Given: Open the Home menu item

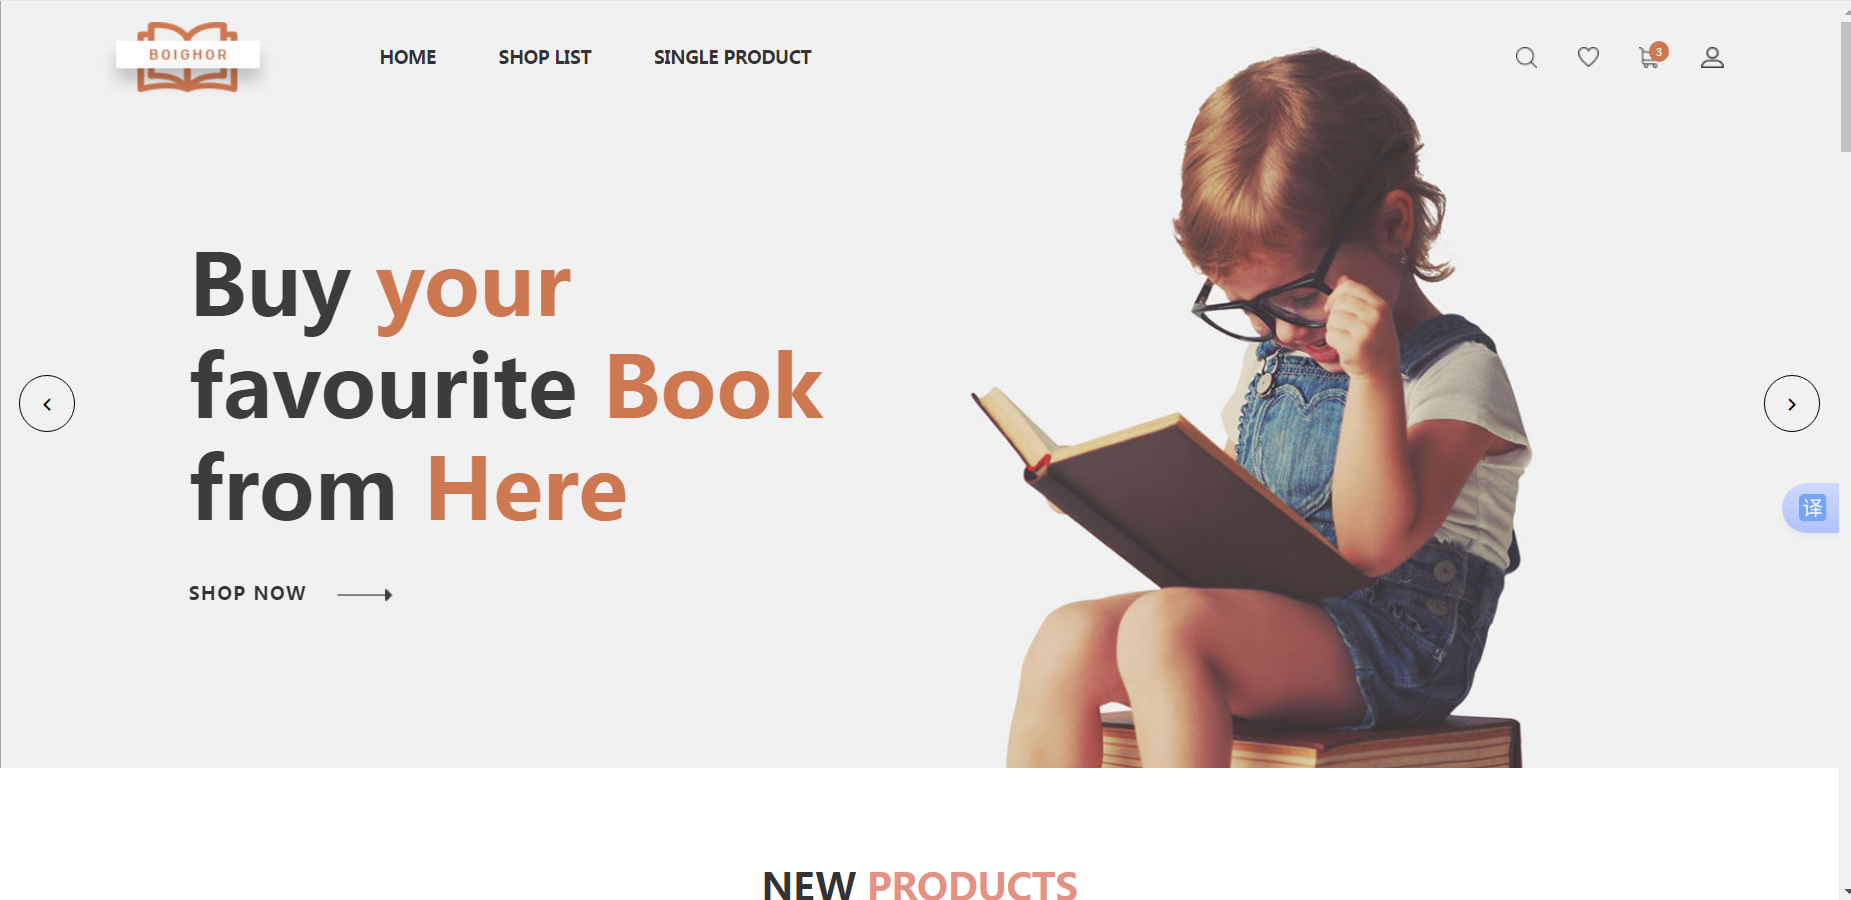Looking at the screenshot, I should tap(408, 58).
